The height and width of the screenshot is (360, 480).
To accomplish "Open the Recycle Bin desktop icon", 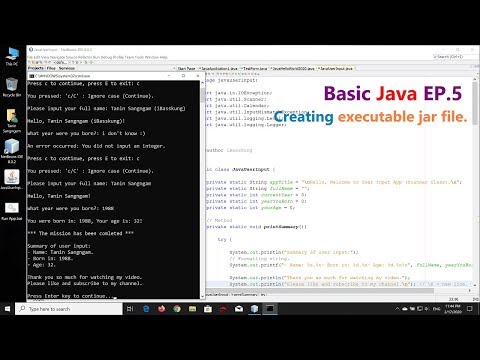I will pyautogui.click(x=12, y=87).
